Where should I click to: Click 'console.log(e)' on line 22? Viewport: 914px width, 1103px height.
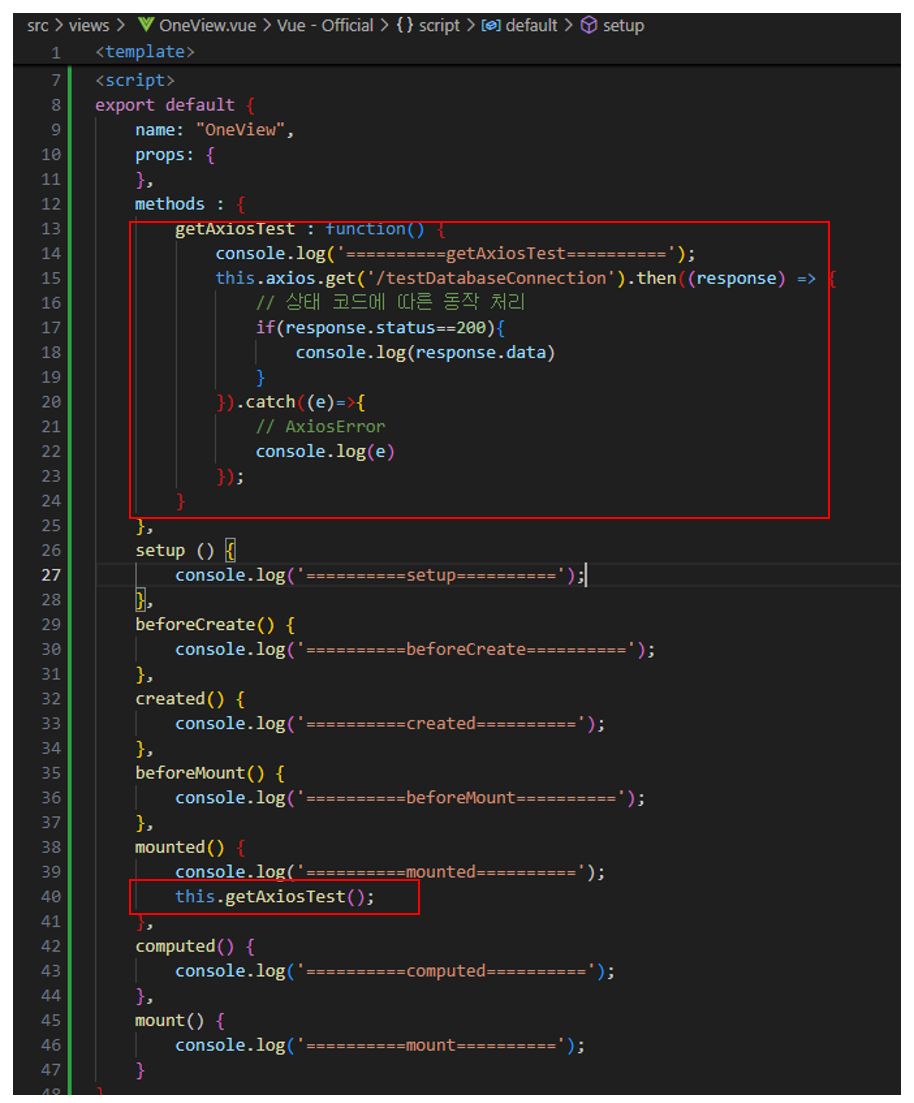(x=325, y=452)
